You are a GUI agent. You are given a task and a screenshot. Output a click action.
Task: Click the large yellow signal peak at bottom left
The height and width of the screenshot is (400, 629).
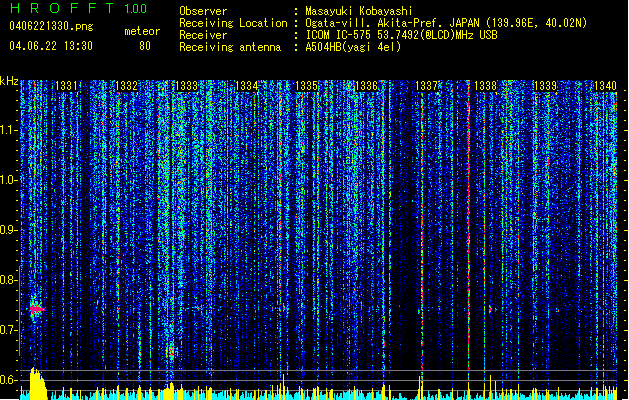tap(37, 384)
